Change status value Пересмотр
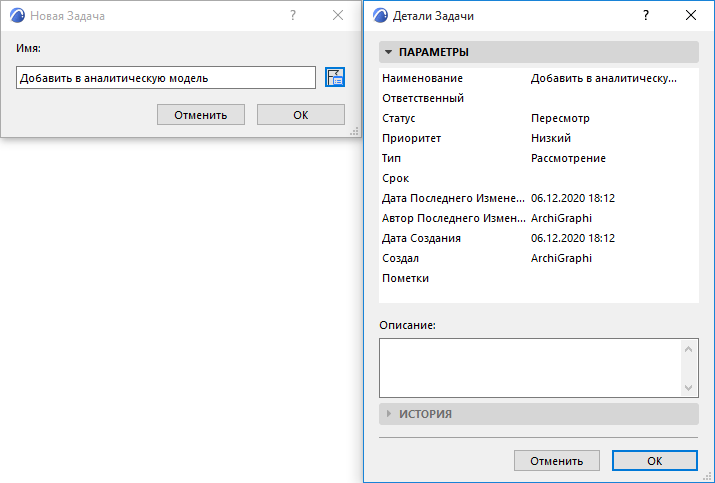 coord(560,119)
